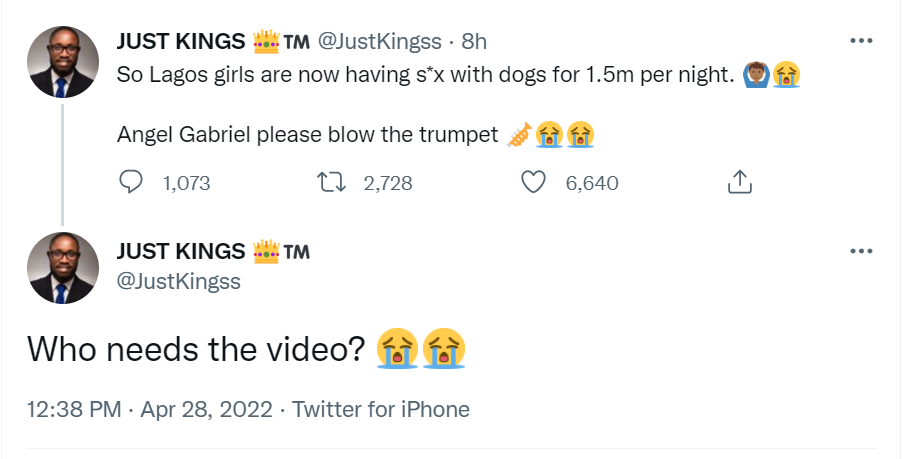Open the three-dot more menu on the top tweet
This screenshot has width=904, height=459.
(x=861, y=41)
